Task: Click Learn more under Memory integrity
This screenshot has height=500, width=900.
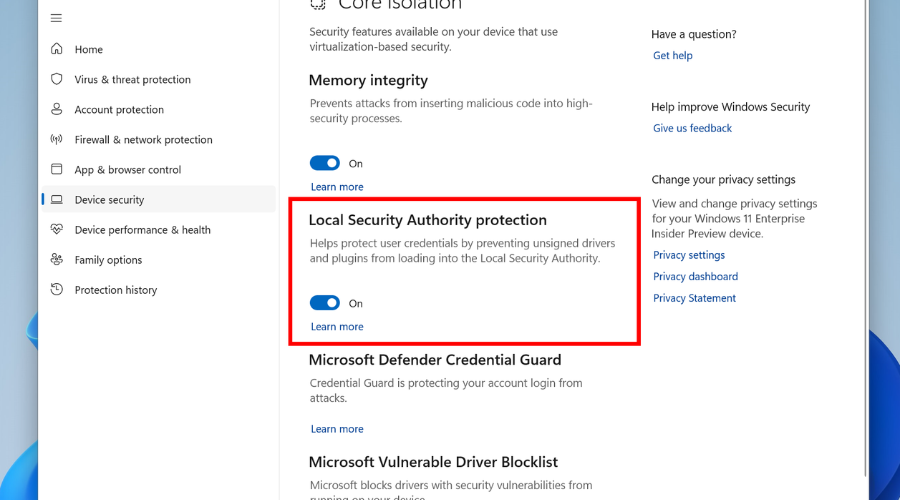Action: pos(337,187)
